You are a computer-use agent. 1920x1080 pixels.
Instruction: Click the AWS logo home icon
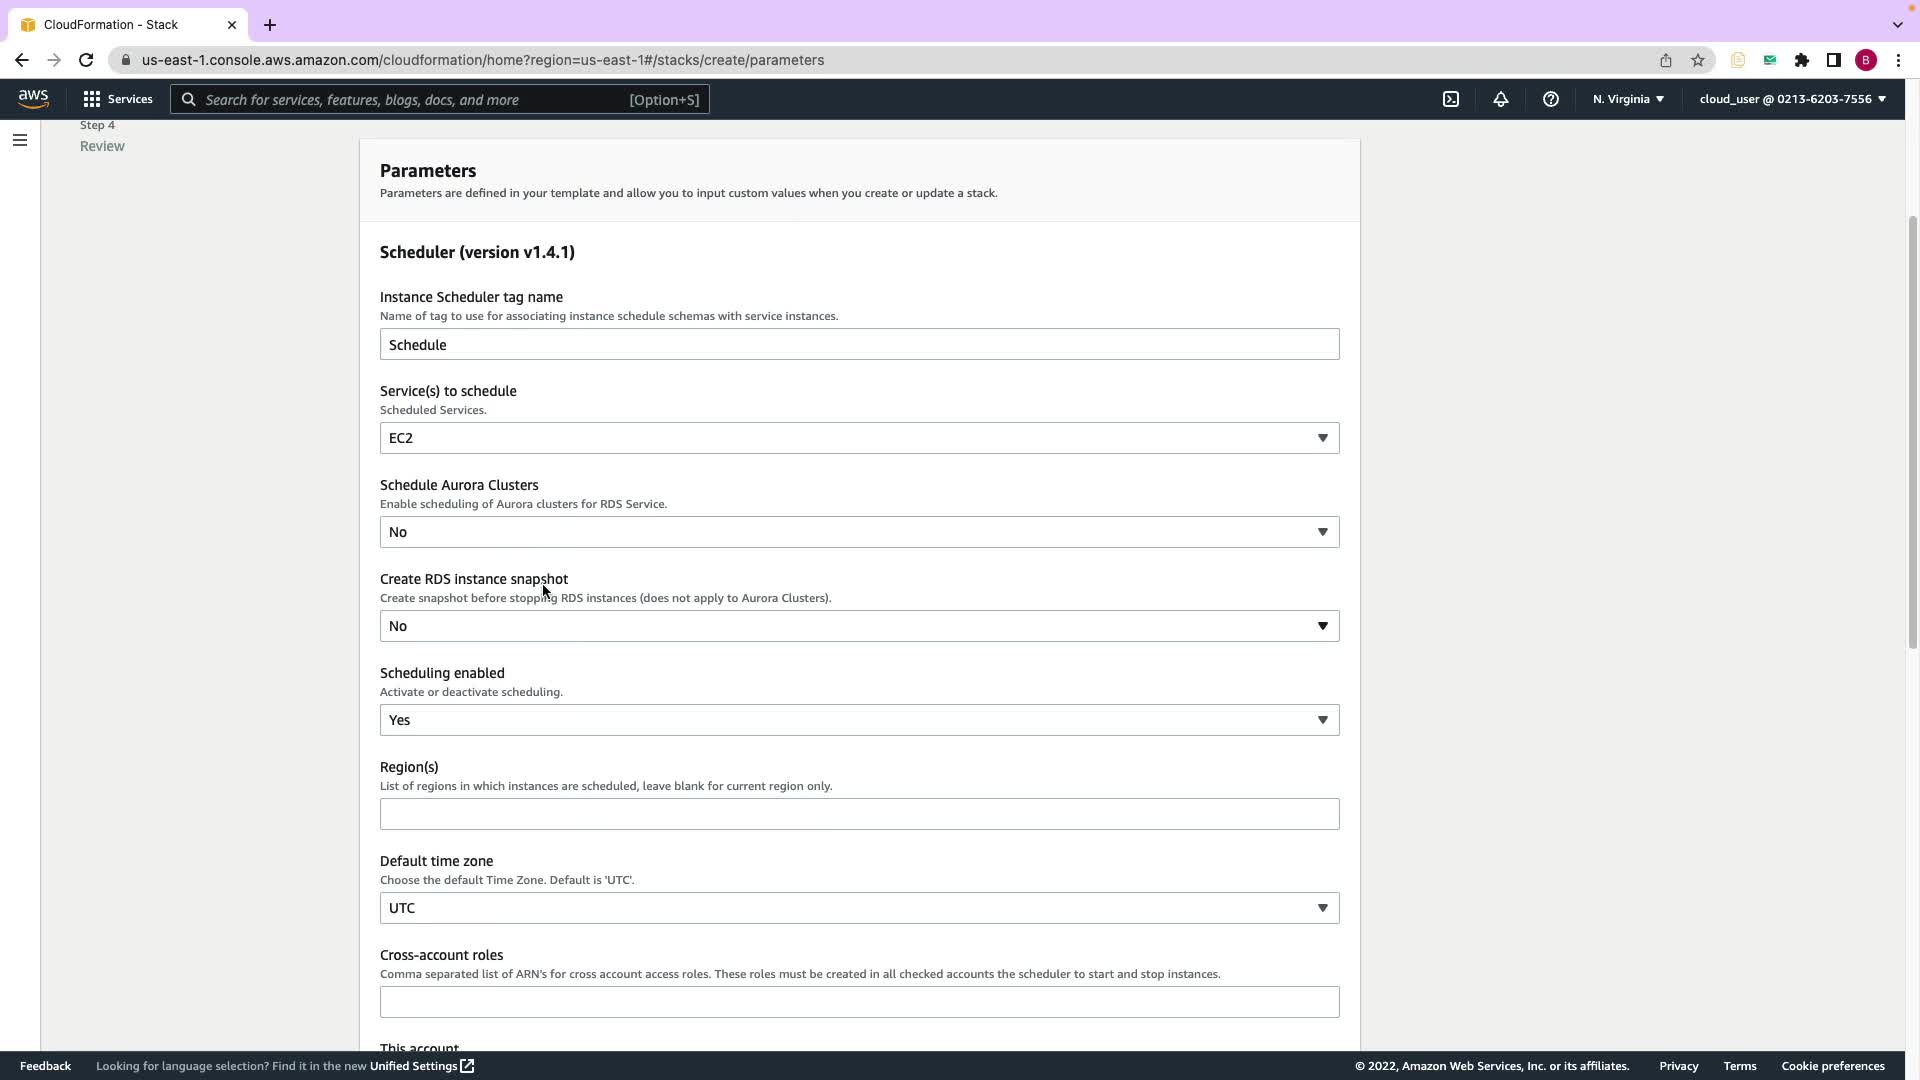click(x=33, y=99)
